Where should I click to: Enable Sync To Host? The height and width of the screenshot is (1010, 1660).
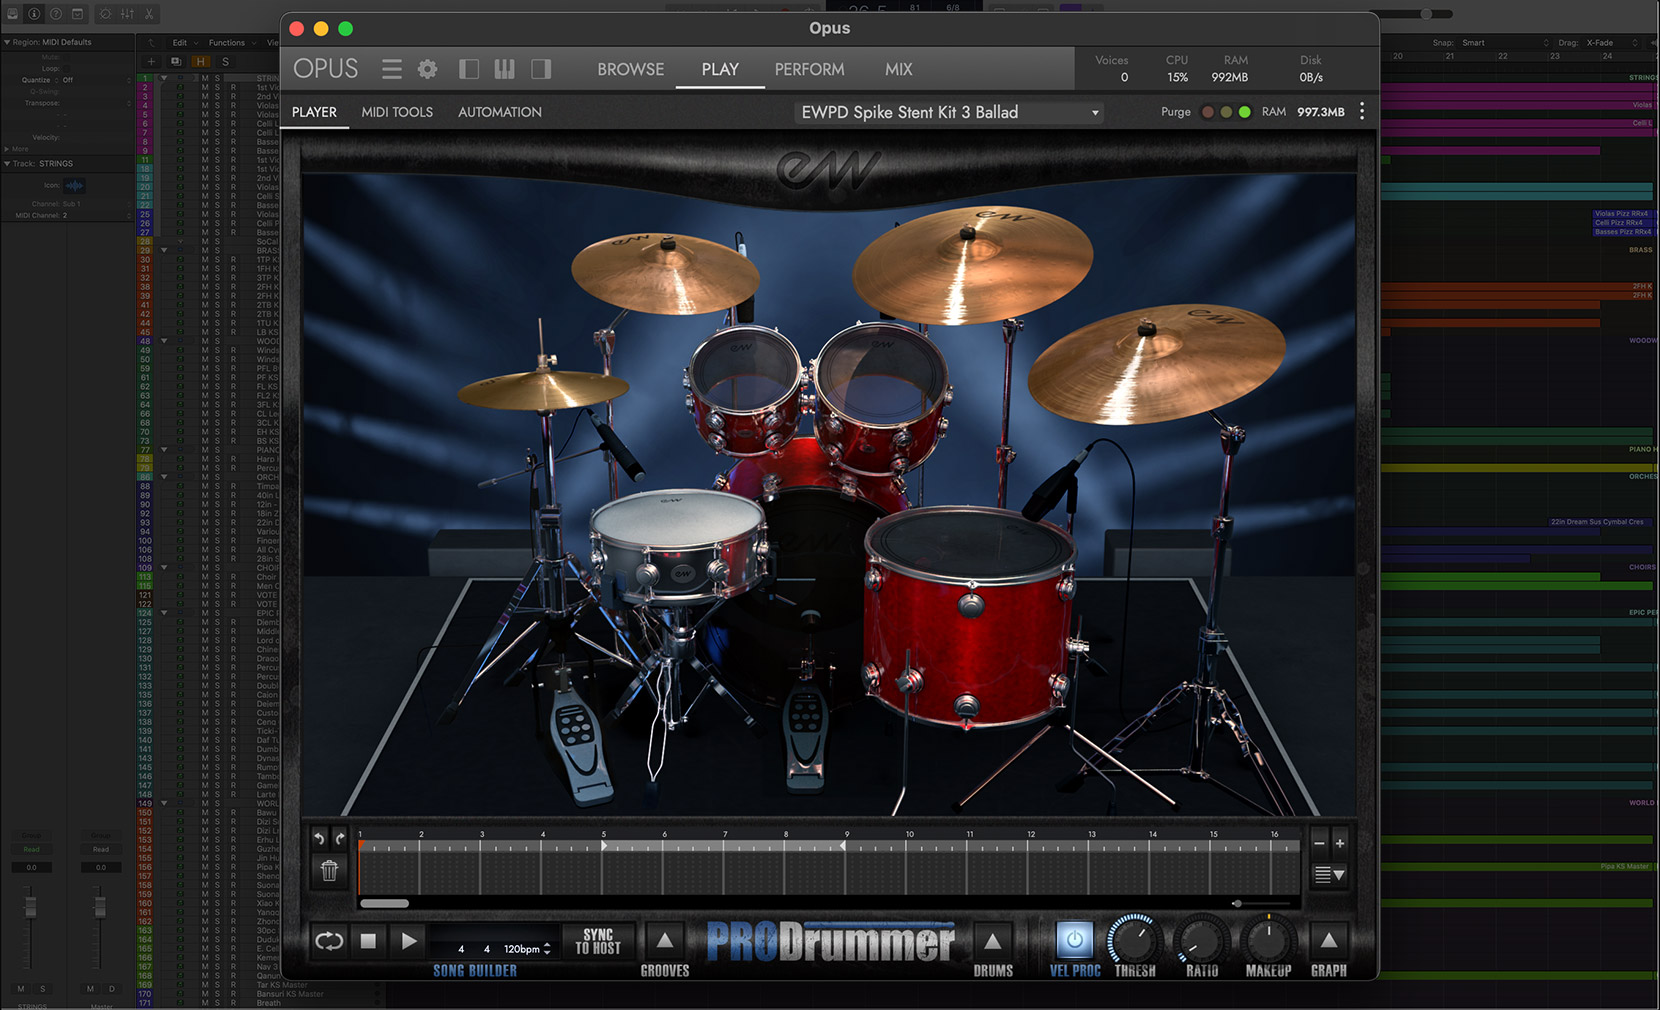pos(598,941)
